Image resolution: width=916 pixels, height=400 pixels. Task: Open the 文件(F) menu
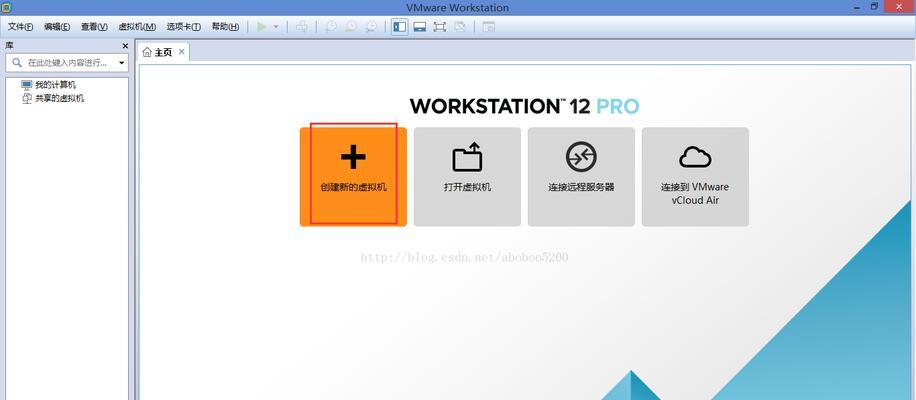pos(20,27)
